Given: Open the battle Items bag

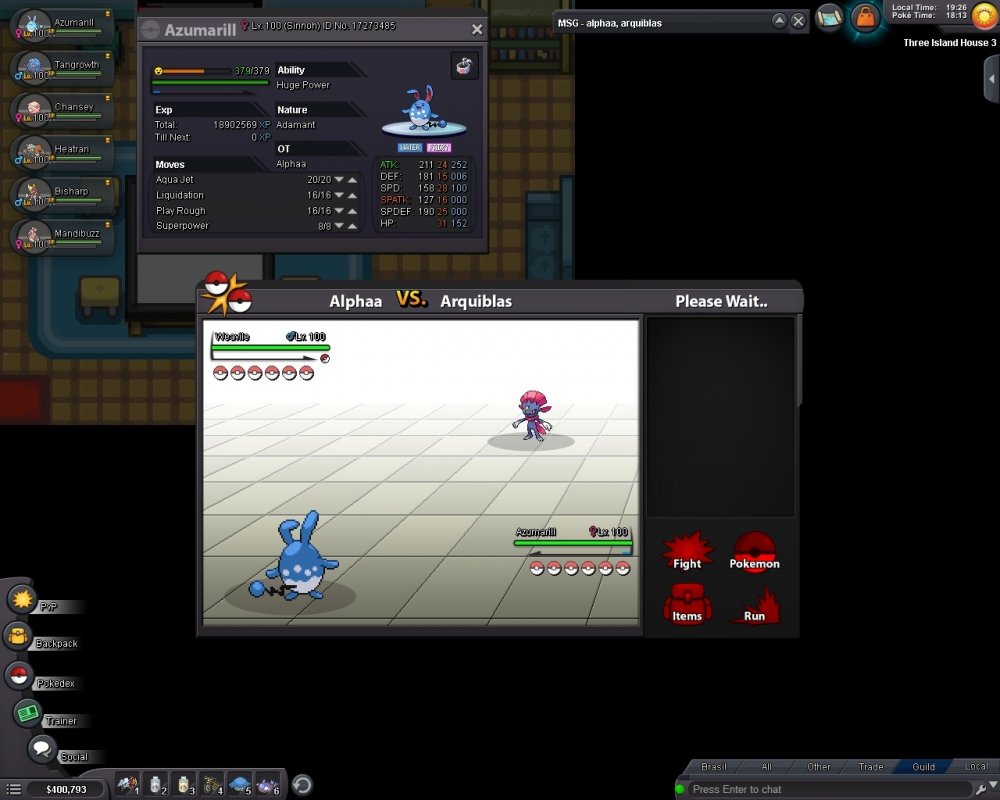Looking at the screenshot, I should point(687,604).
